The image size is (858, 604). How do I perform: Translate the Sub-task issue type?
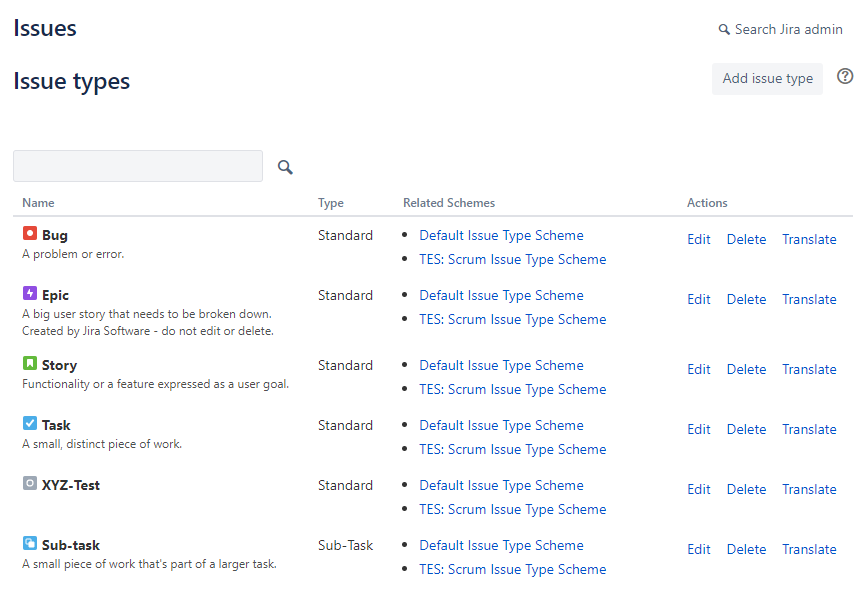pyautogui.click(x=809, y=550)
